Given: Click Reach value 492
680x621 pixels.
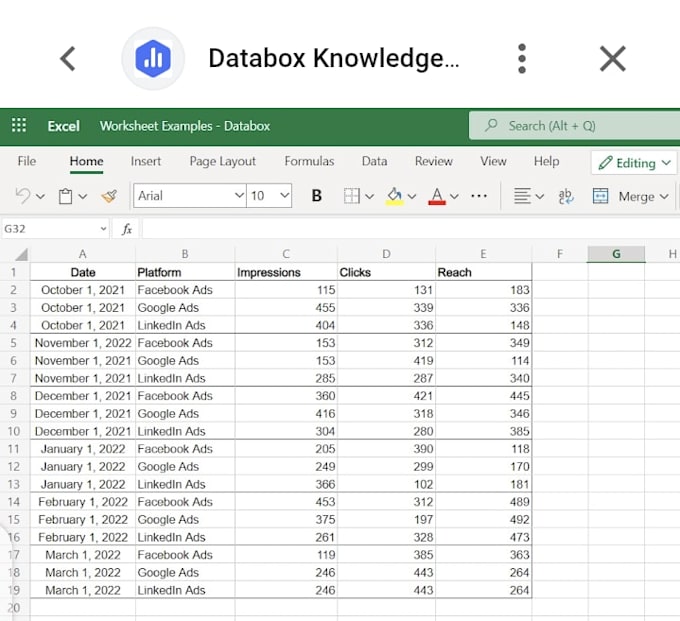Looking at the screenshot, I should point(484,519).
